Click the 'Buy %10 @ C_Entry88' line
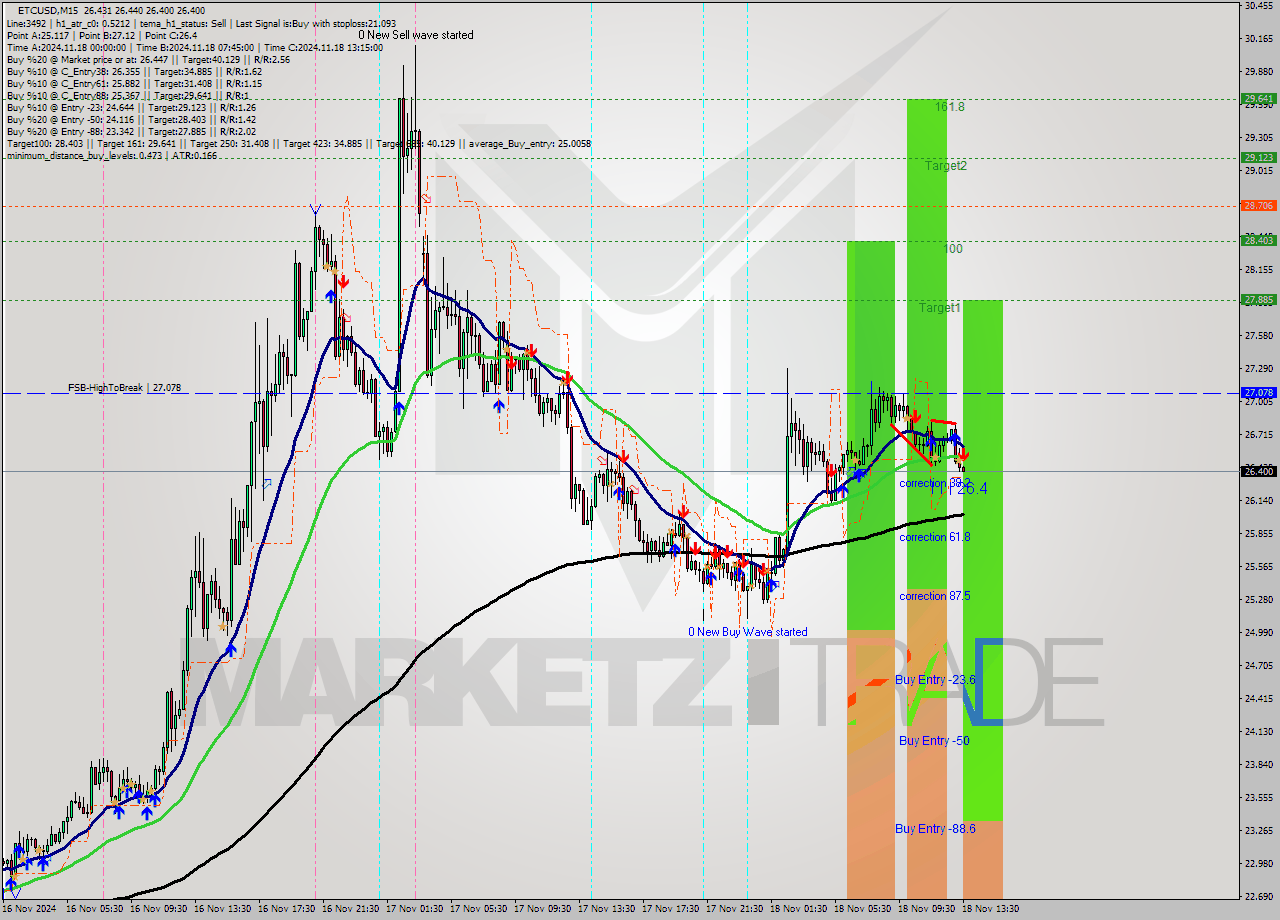 127,95
